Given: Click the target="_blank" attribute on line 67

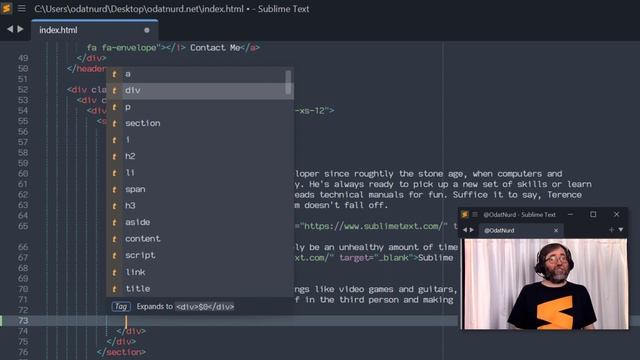Looking at the screenshot, I should point(376,258).
